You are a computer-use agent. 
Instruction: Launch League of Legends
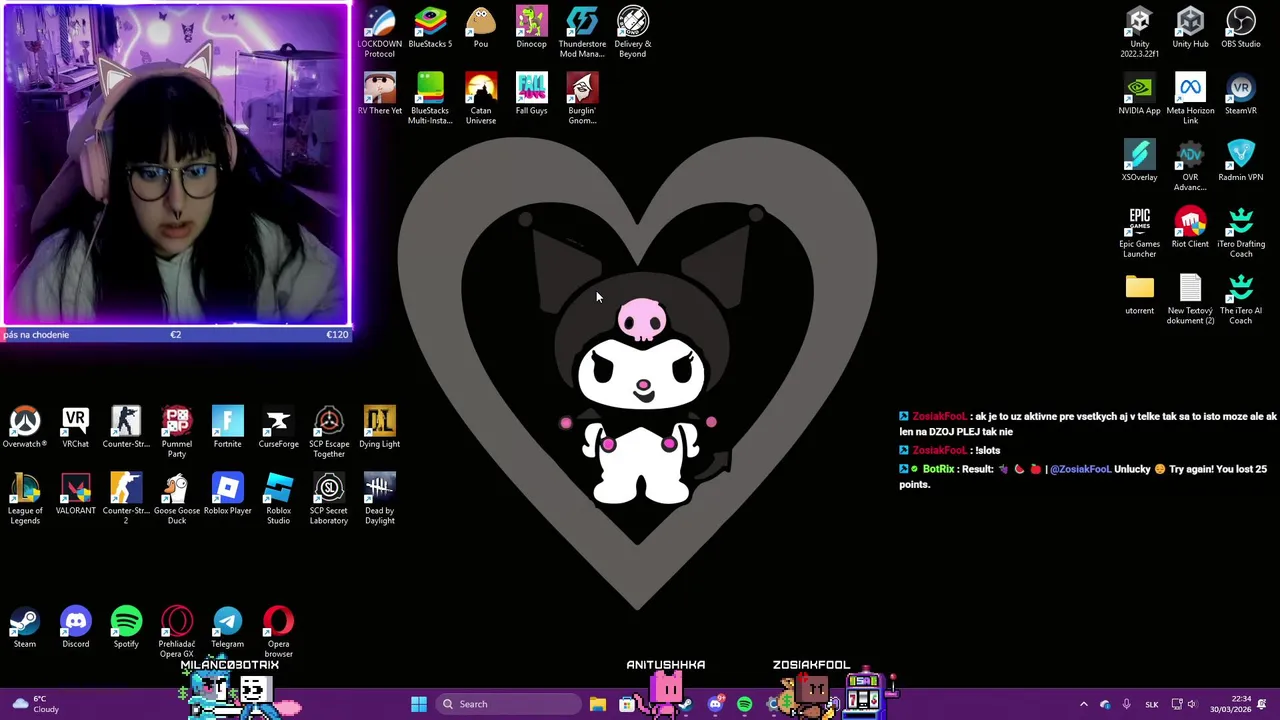point(25,499)
